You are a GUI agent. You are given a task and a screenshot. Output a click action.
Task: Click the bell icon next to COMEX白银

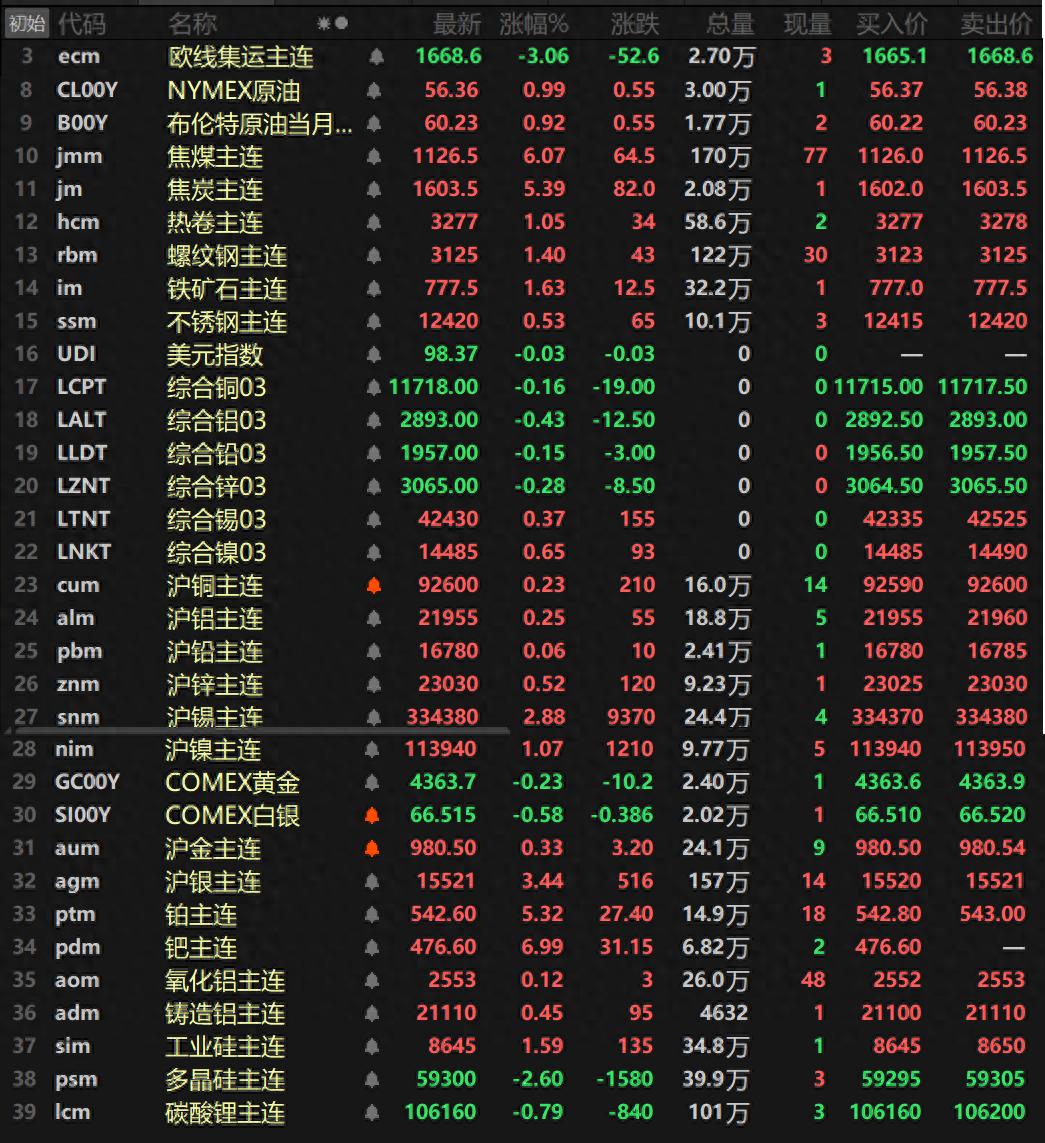(373, 815)
